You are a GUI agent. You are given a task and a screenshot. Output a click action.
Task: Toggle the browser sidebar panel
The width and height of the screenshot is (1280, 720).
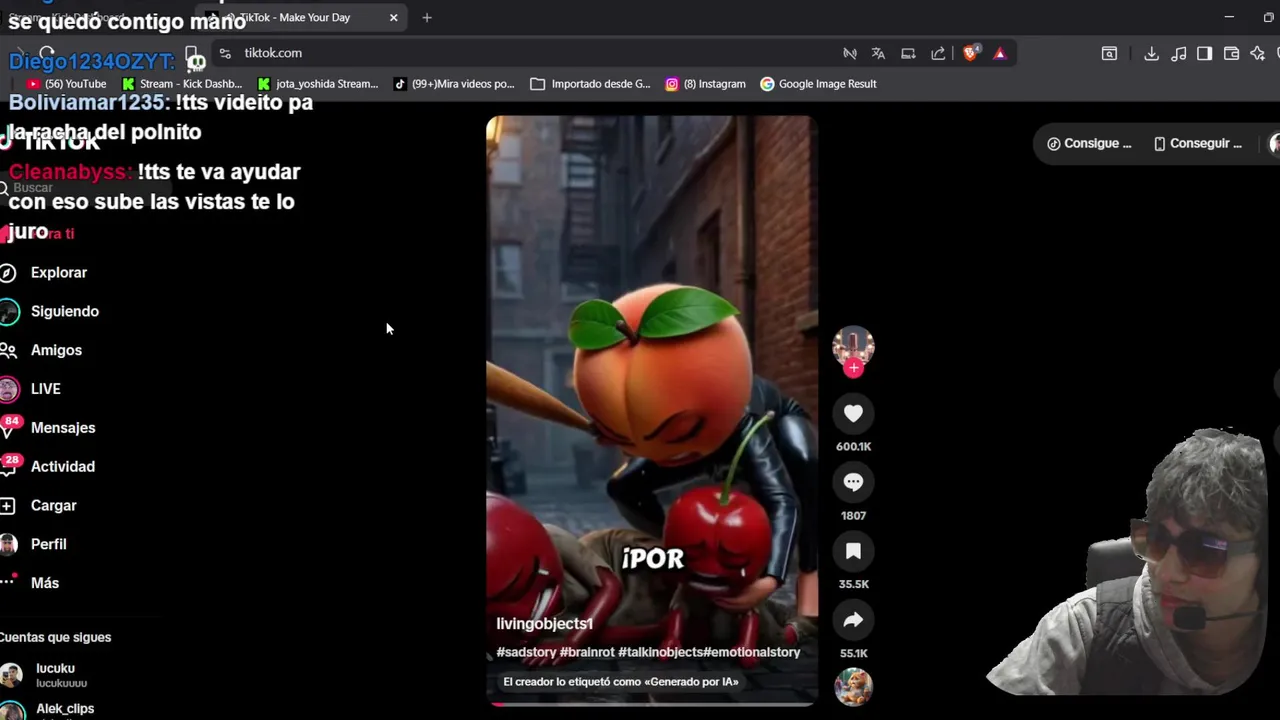tap(1205, 54)
